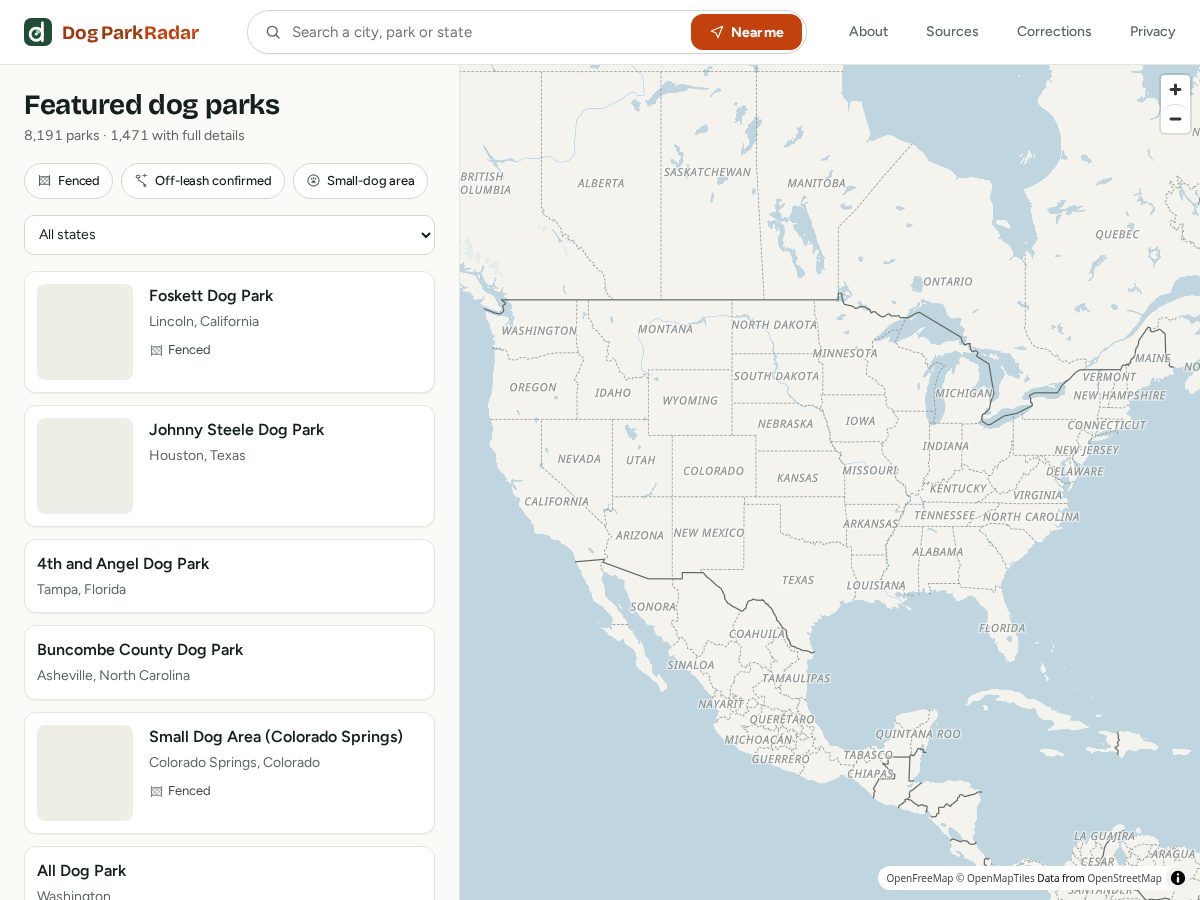Click the map zoom out button
The width and height of the screenshot is (1200, 900).
[1175, 119]
